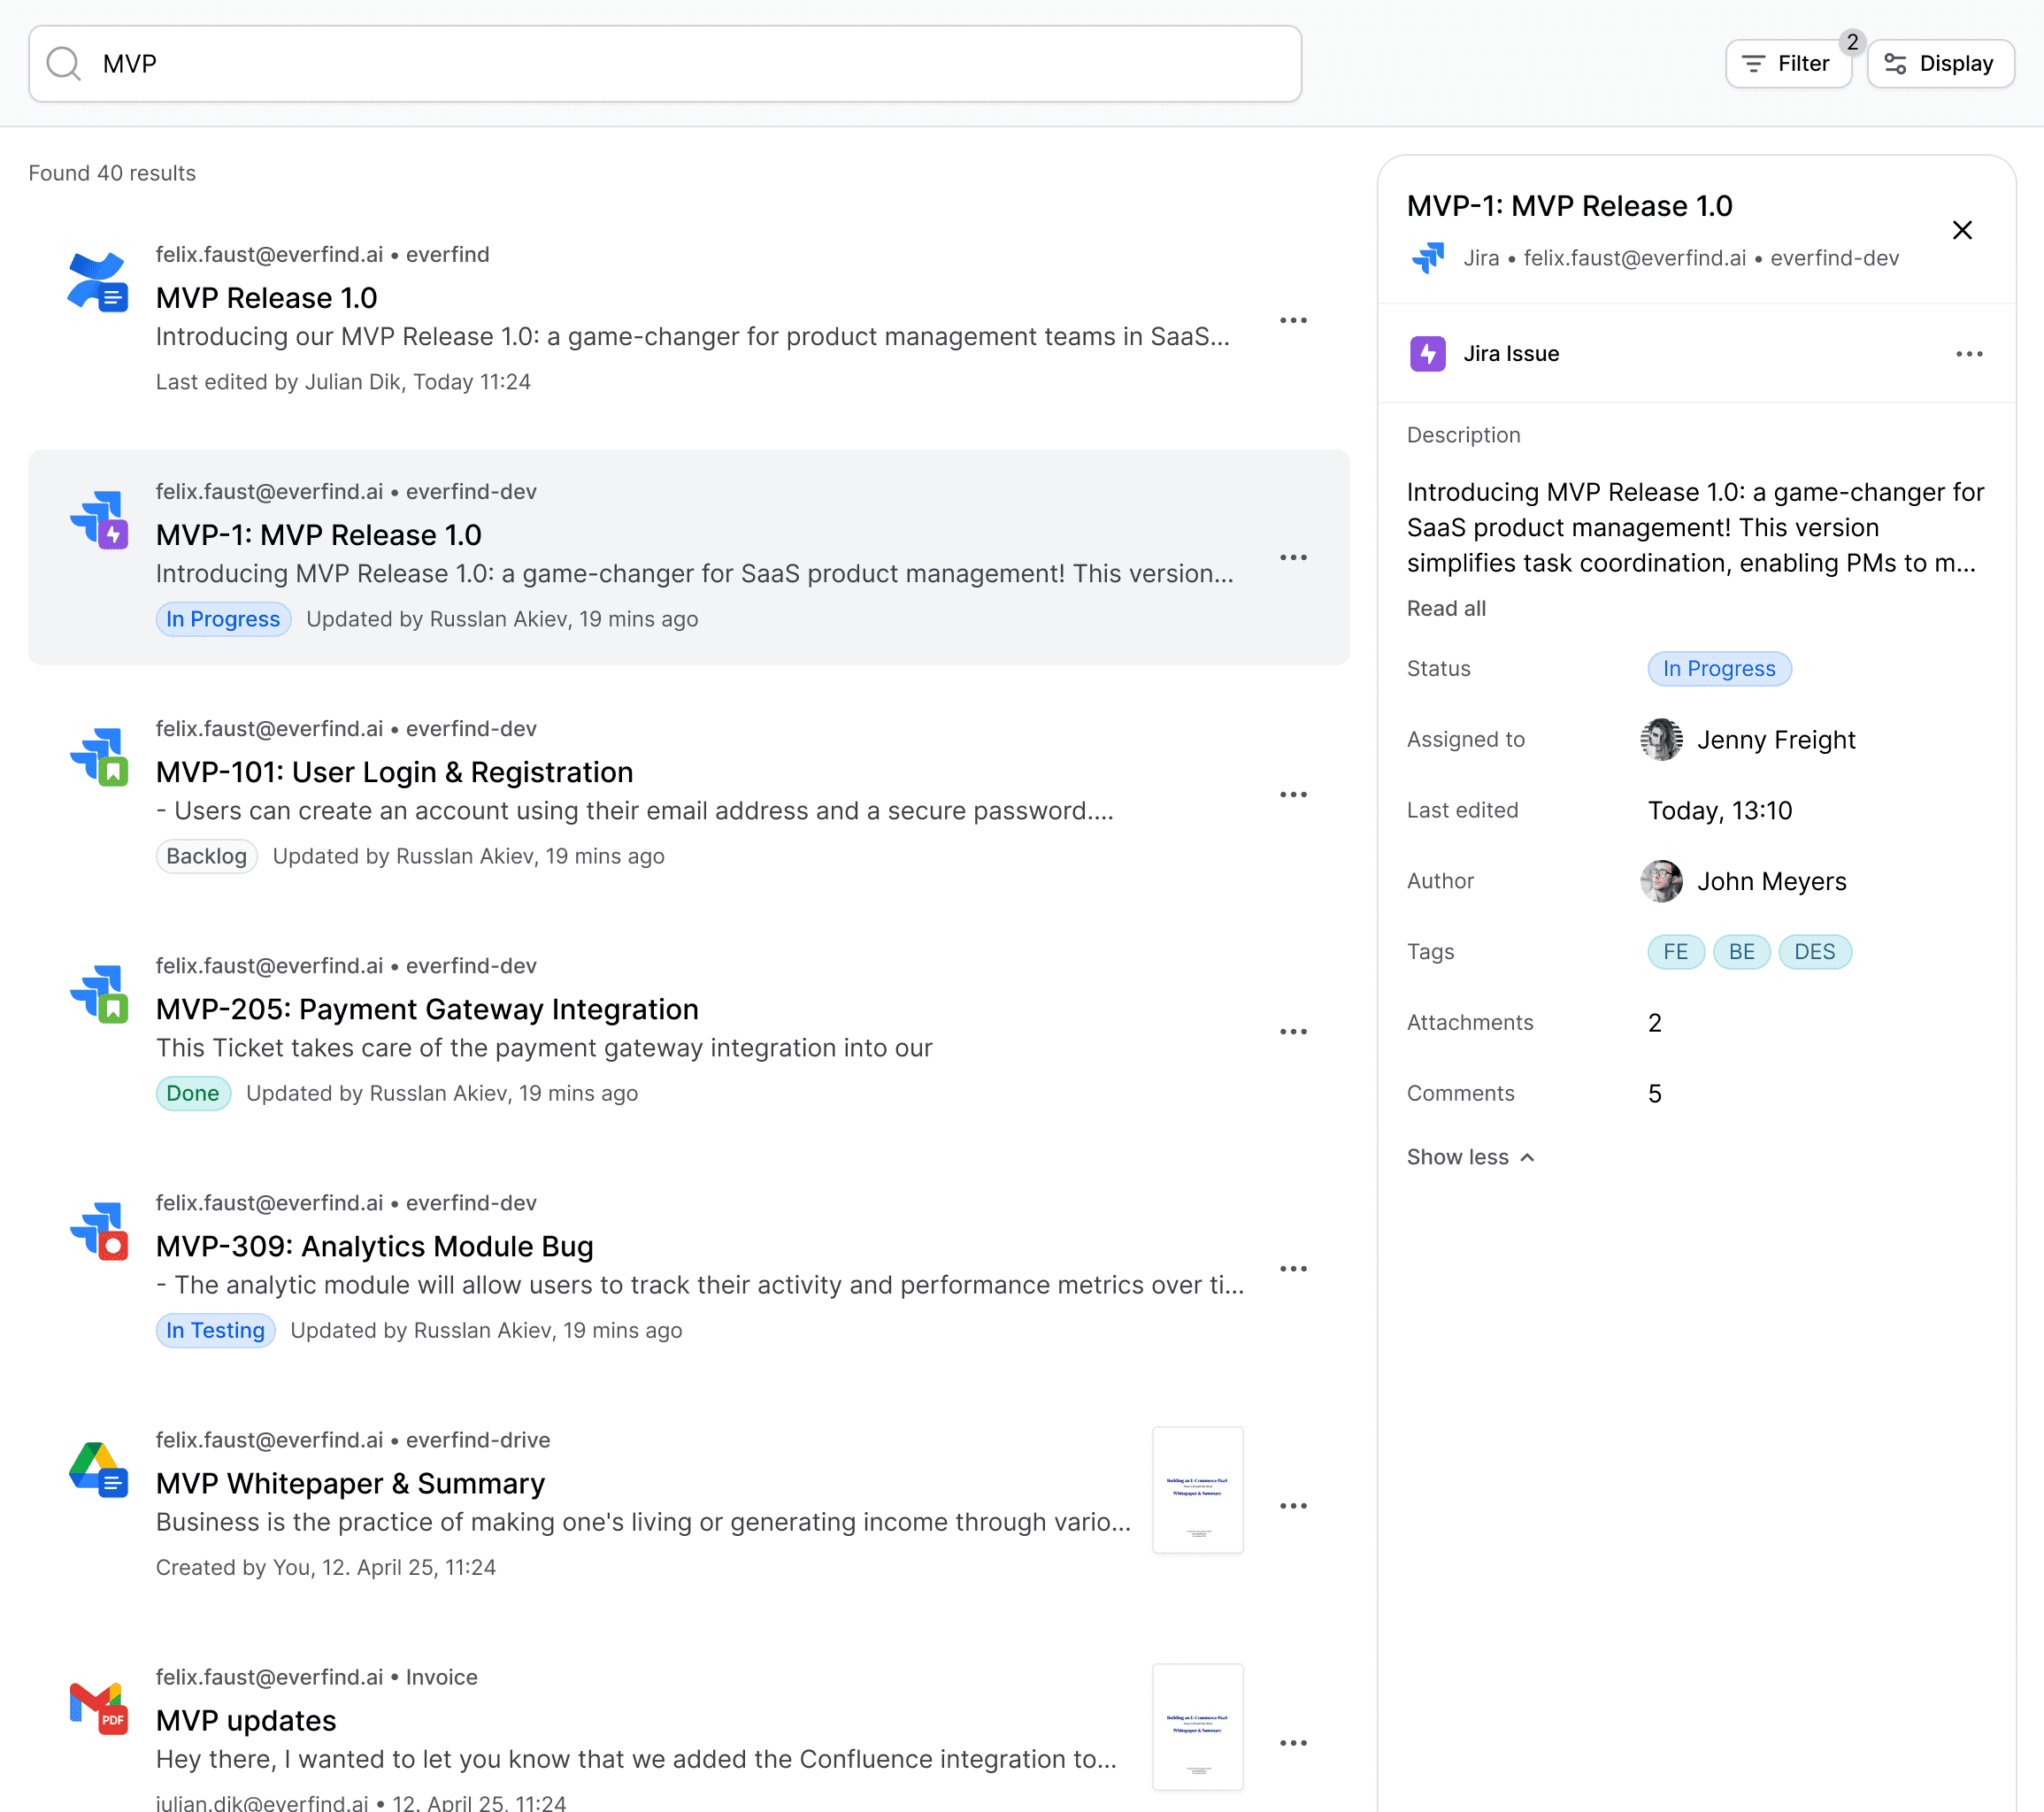The image size is (2044, 1812).
Task: Click the 'Found 40 results' text
Action: (x=112, y=173)
